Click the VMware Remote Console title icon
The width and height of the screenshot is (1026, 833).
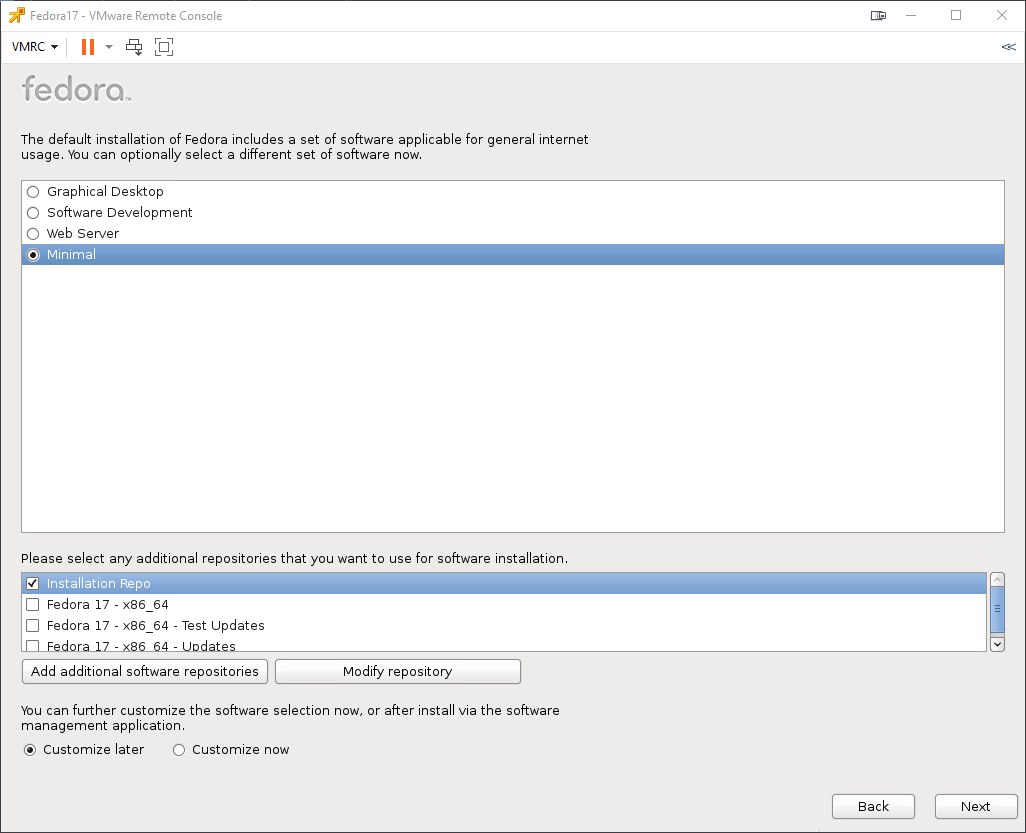point(16,15)
